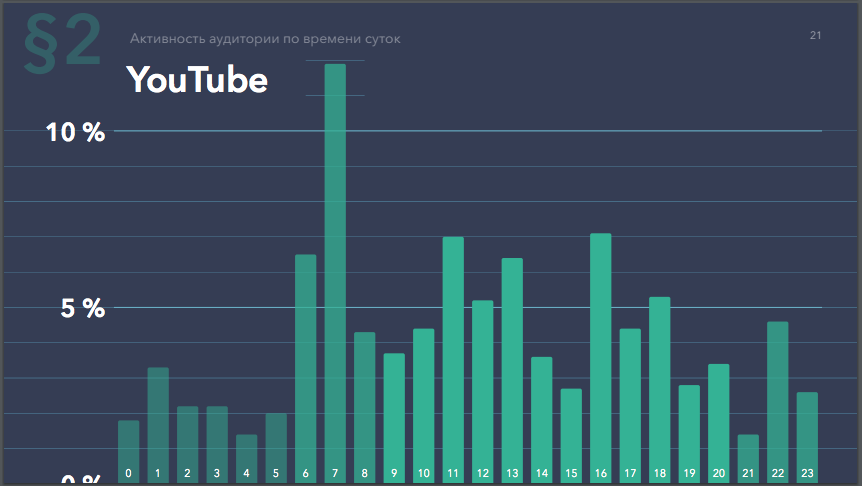Select the bar for hour 6

click(306, 369)
